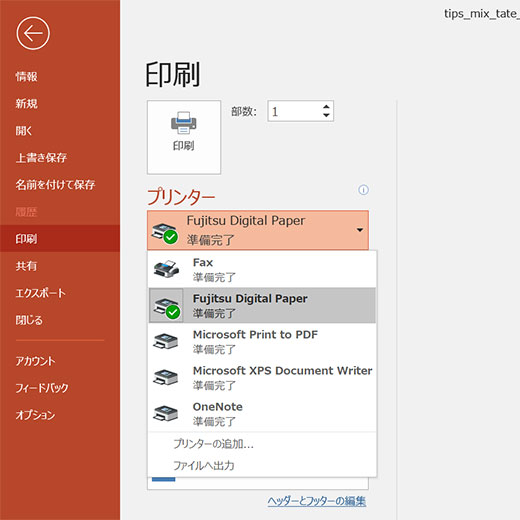Open the selected printer dropdown arrow
520x520 pixels.
pyautogui.click(x=360, y=230)
